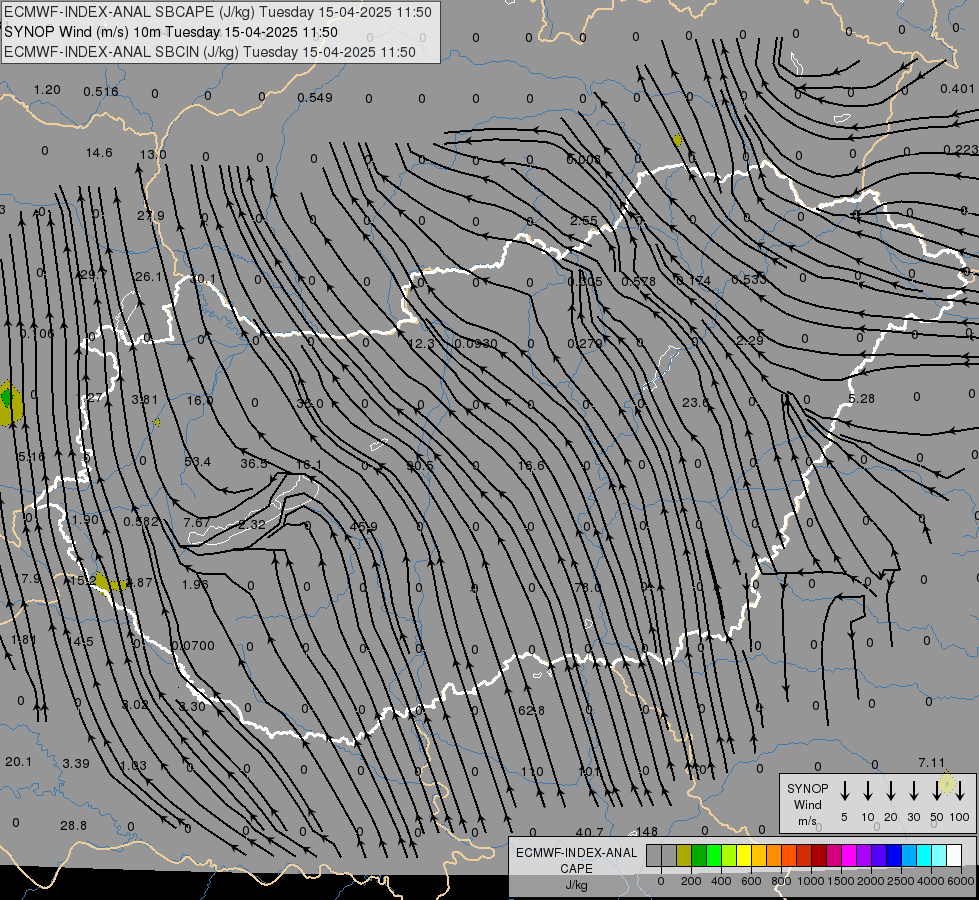Click the 36.5 value on the map
The width and height of the screenshot is (979, 900).
(x=253, y=463)
